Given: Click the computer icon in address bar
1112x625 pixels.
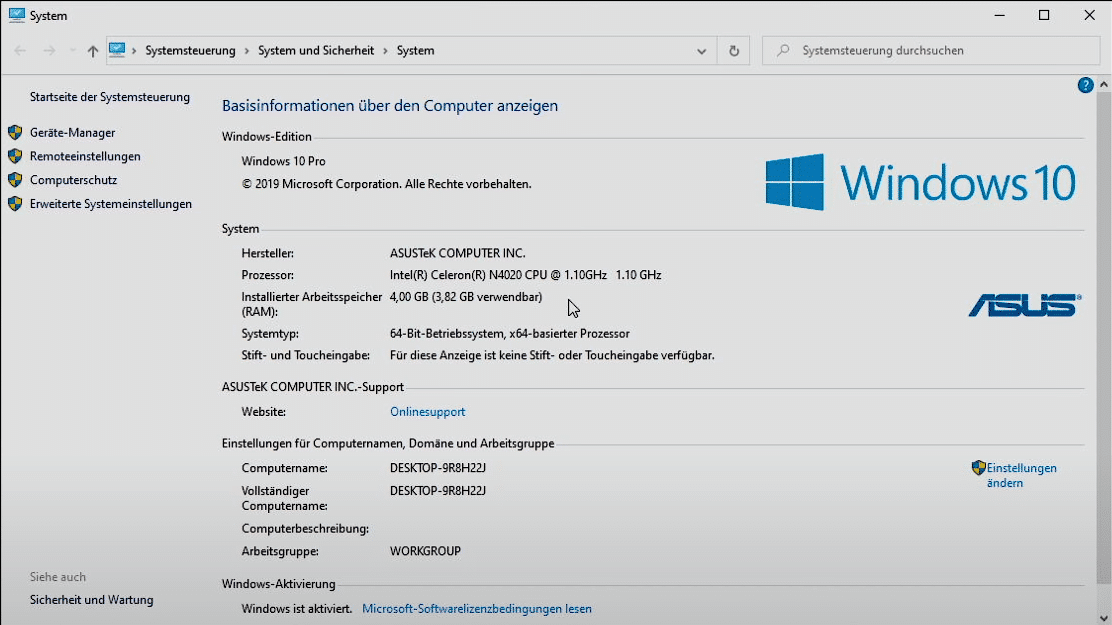Looking at the screenshot, I should pos(117,50).
